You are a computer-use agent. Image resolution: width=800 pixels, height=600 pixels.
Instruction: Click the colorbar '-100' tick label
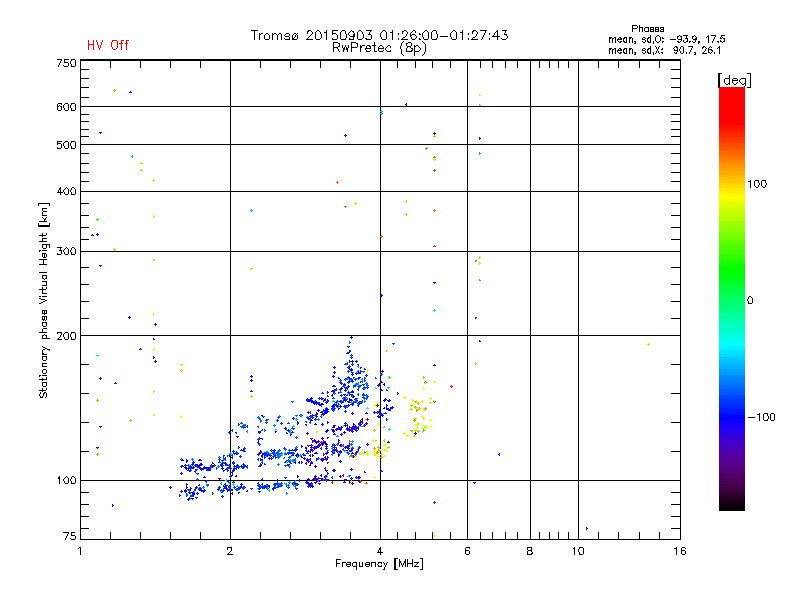pos(762,417)
